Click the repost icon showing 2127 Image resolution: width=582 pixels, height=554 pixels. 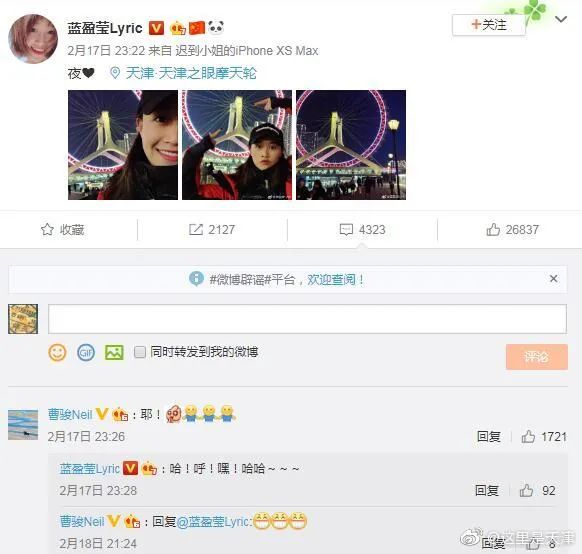coord(196,230)
